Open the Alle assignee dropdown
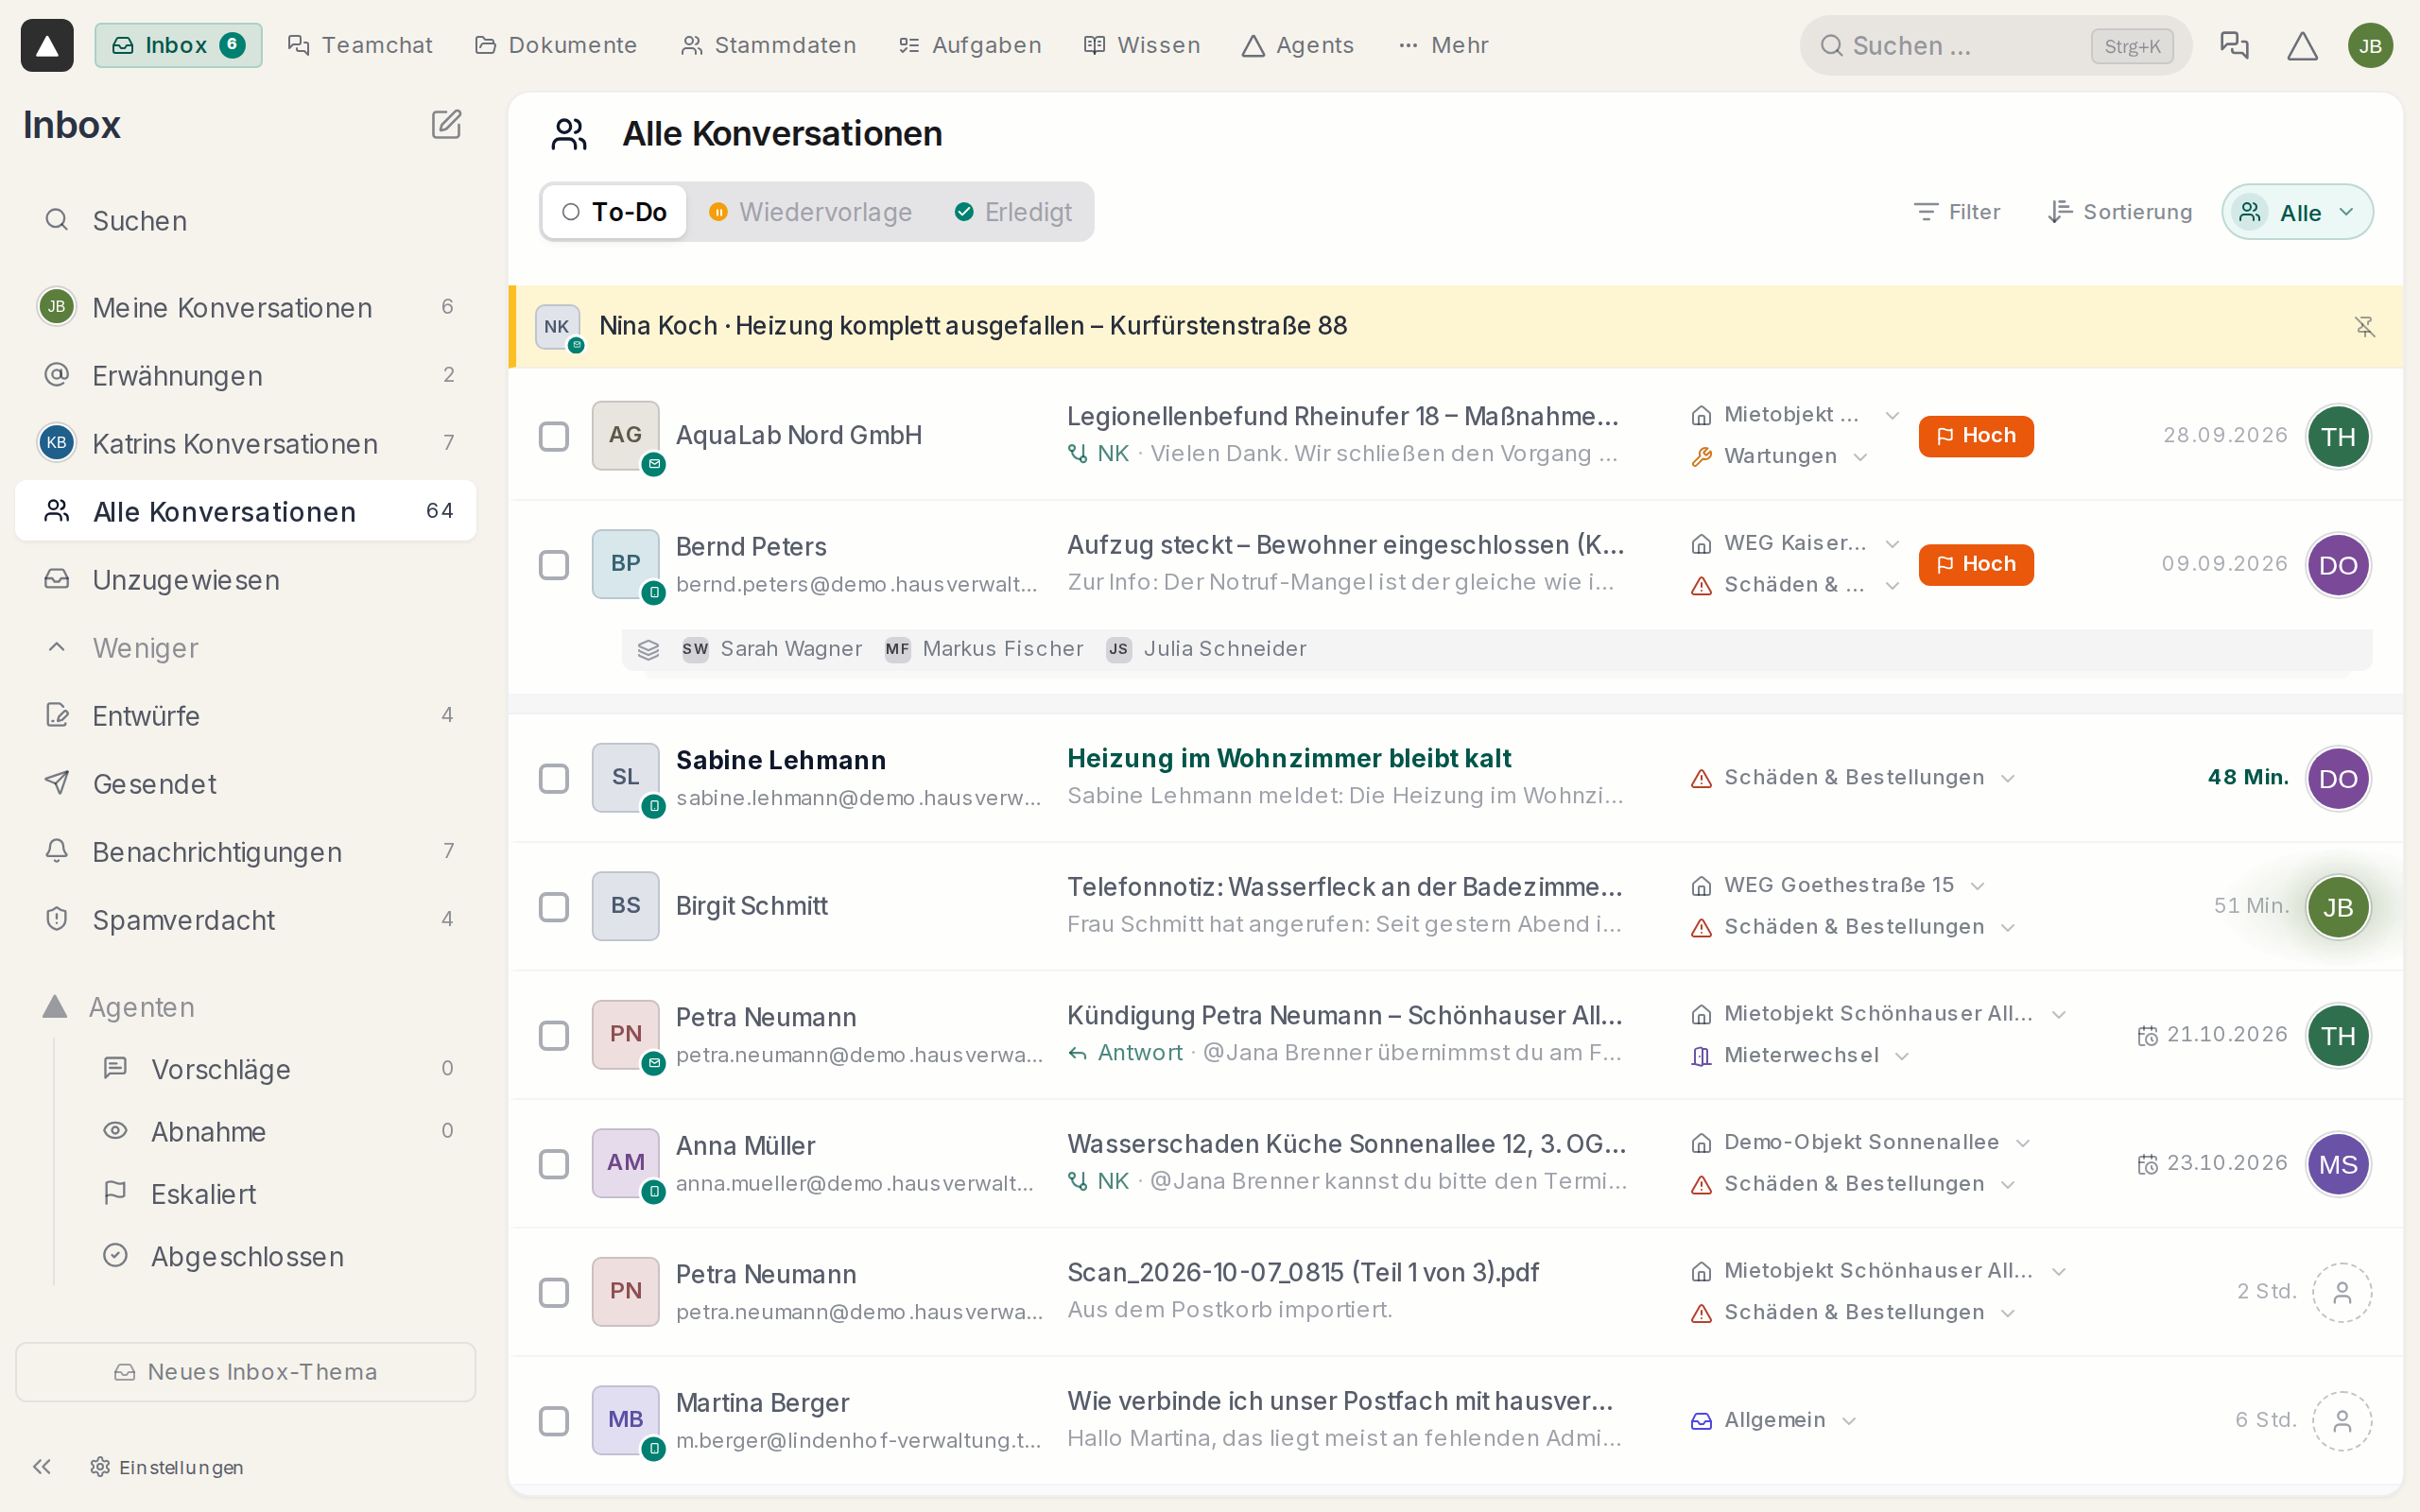The width and height of the screenshot is (2420, 1512). [x=2297, y=212]
